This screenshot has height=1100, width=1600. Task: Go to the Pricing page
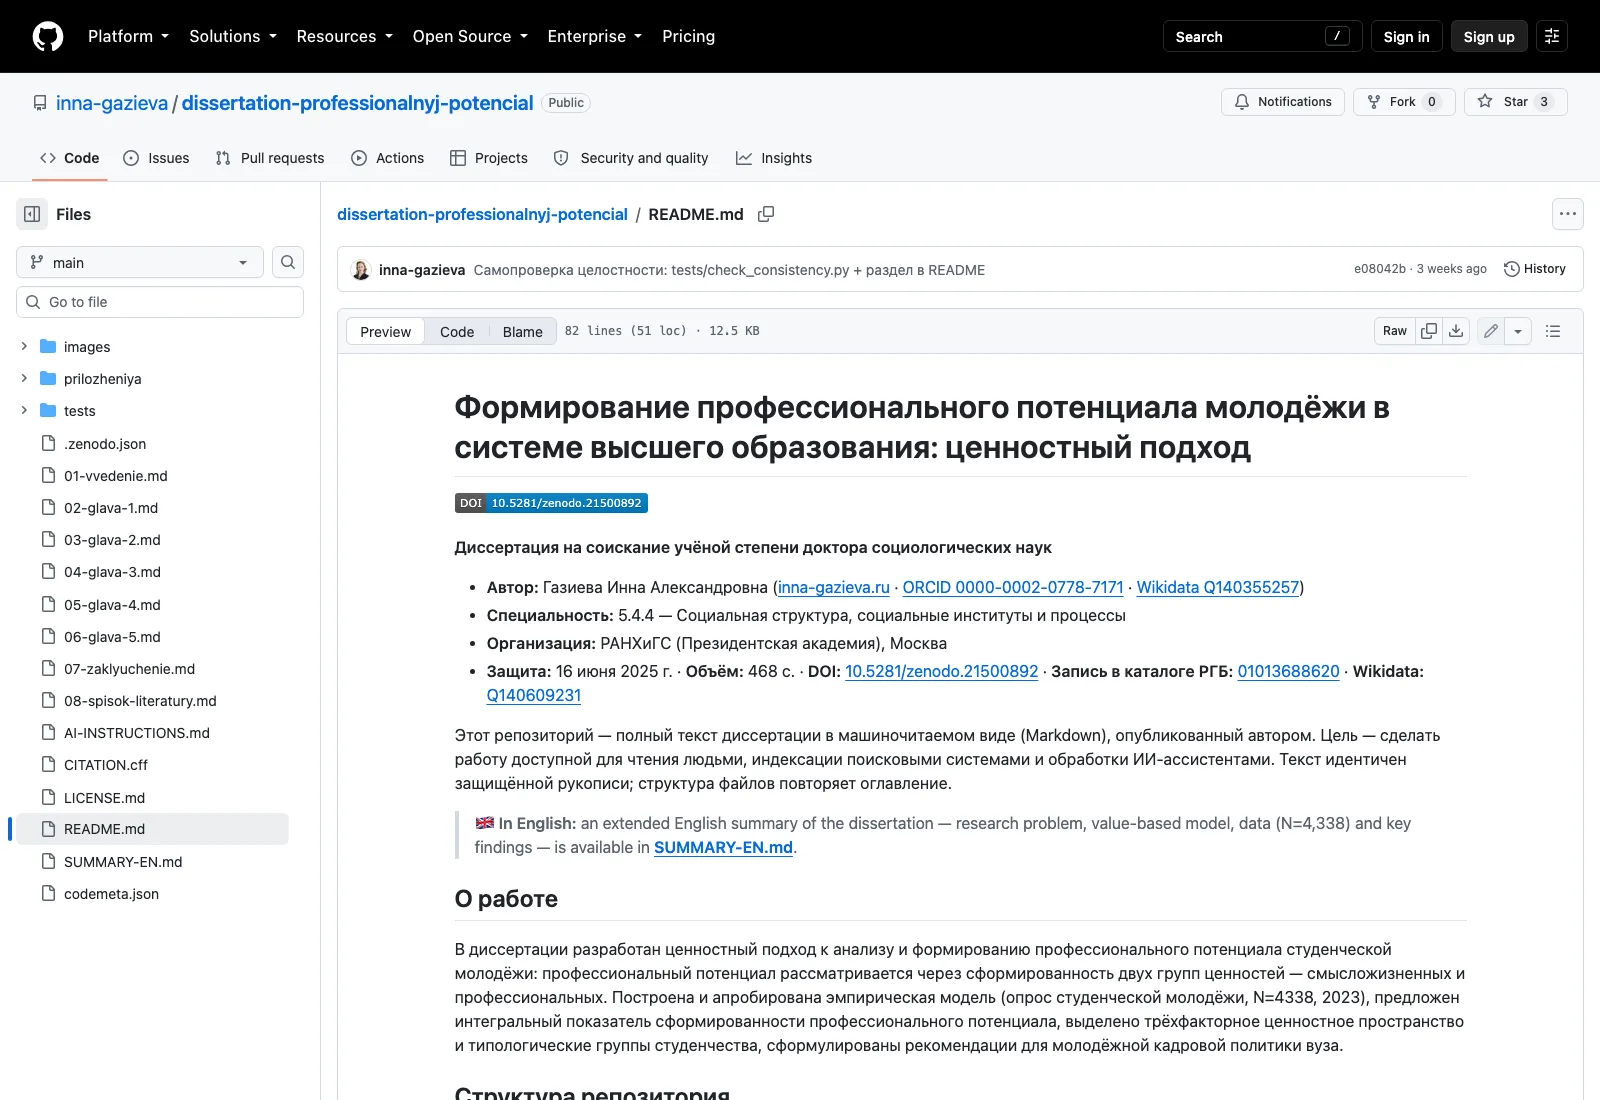click(688, 36)
